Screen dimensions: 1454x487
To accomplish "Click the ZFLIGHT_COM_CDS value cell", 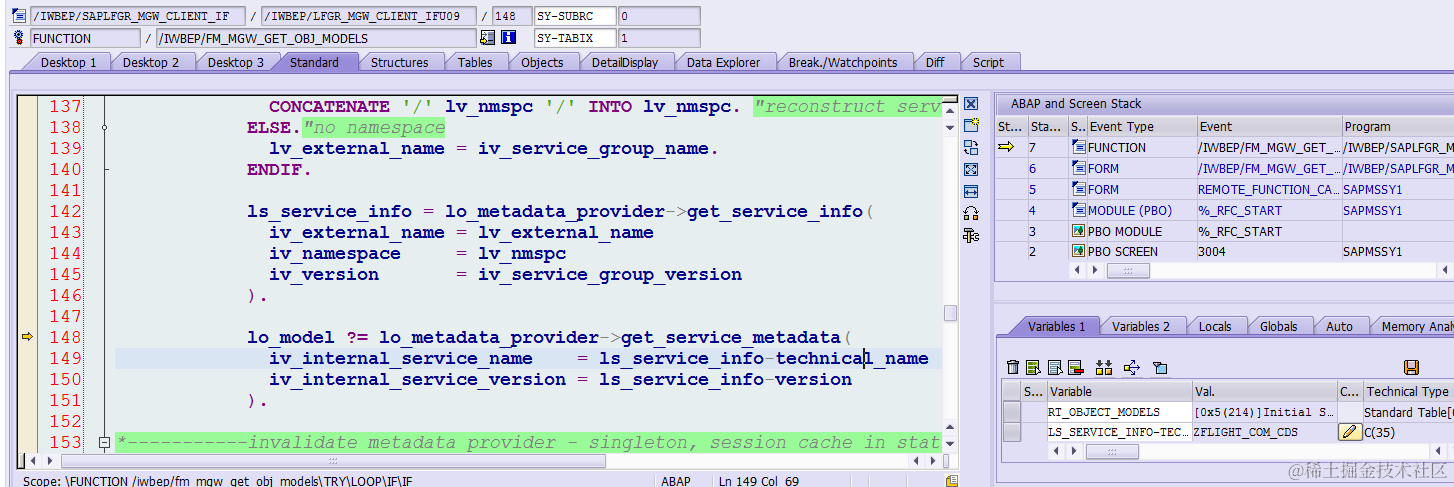I will [1264, 432].
